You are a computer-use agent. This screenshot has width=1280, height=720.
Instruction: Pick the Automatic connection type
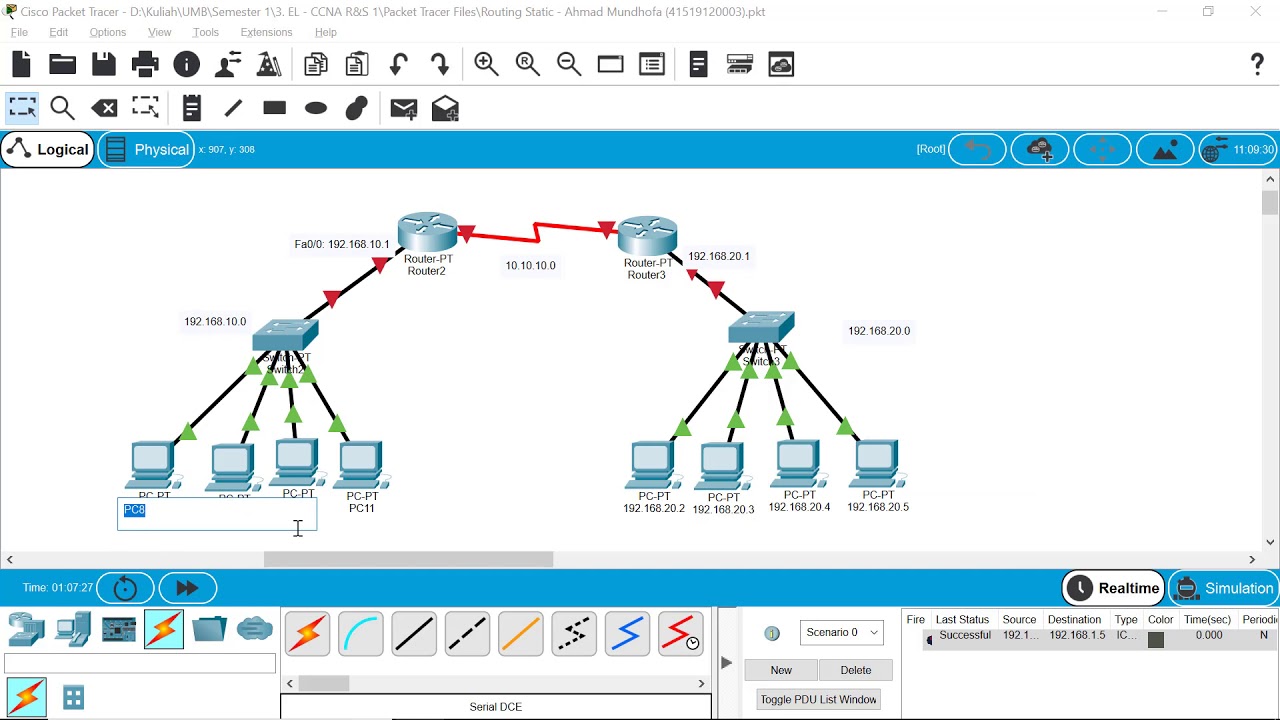(307, 634)
